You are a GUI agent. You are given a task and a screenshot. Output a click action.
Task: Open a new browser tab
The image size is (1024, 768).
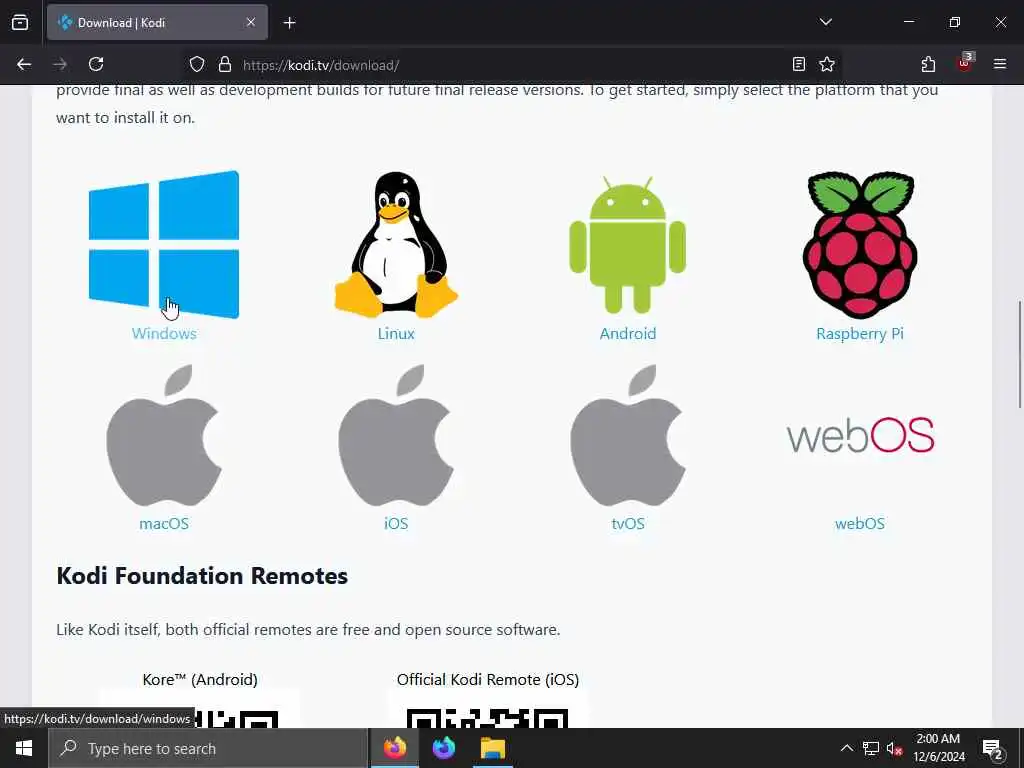click(290, 23)
